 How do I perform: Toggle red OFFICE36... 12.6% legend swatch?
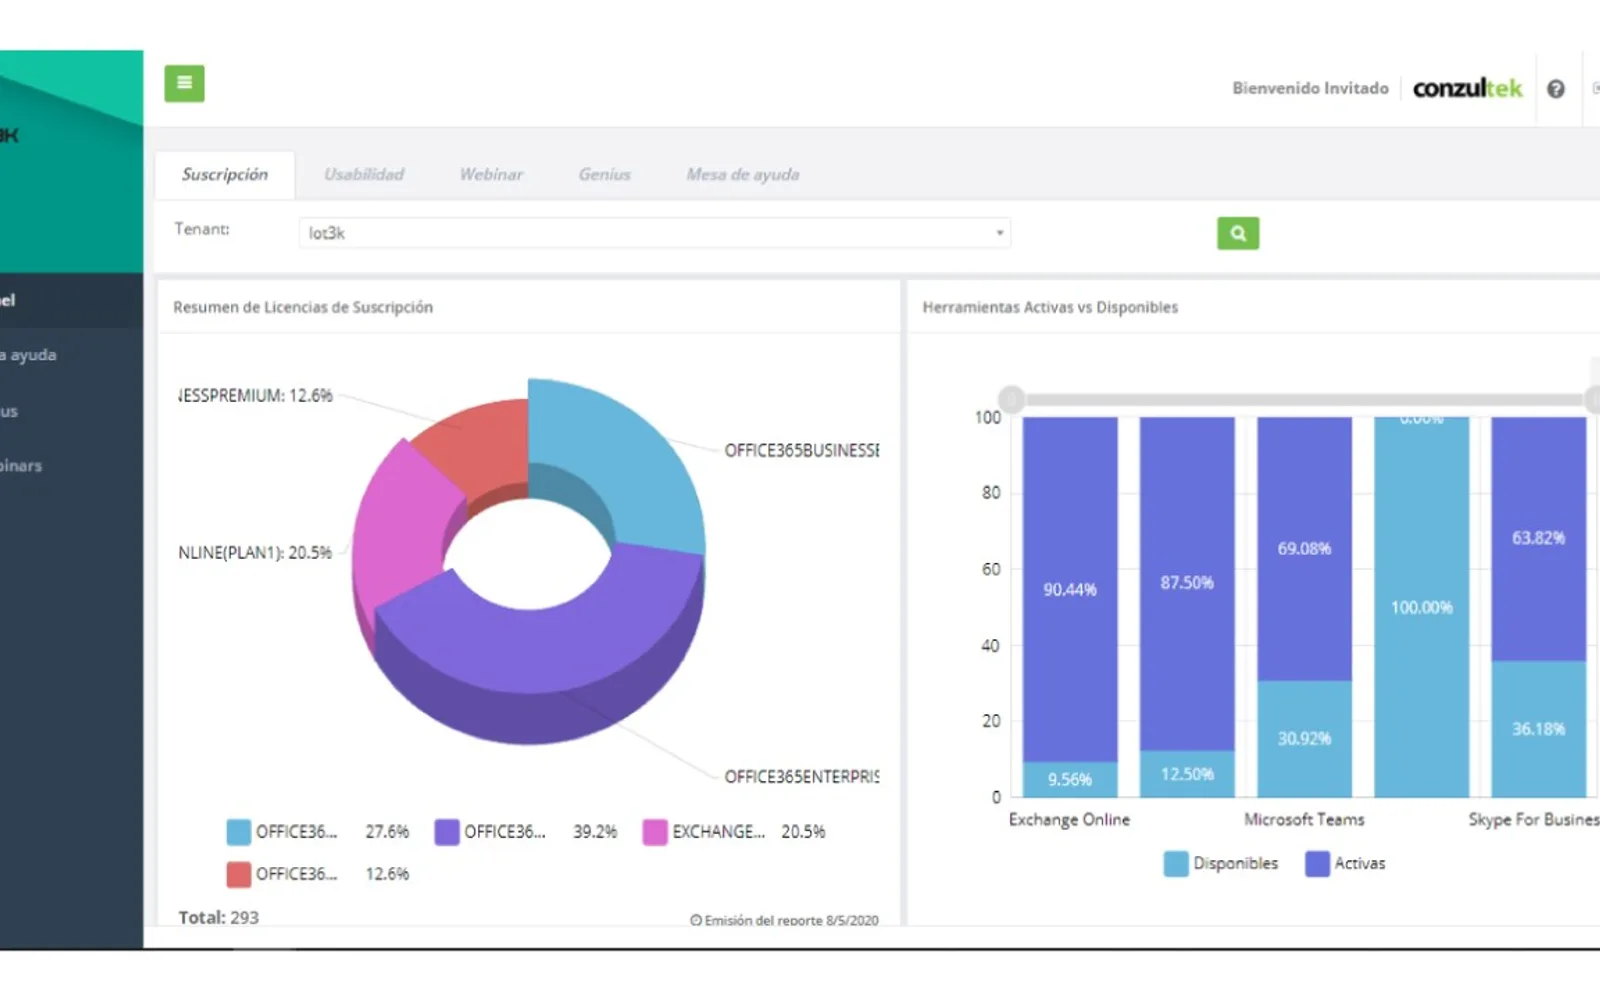click(x=239, y=874)
